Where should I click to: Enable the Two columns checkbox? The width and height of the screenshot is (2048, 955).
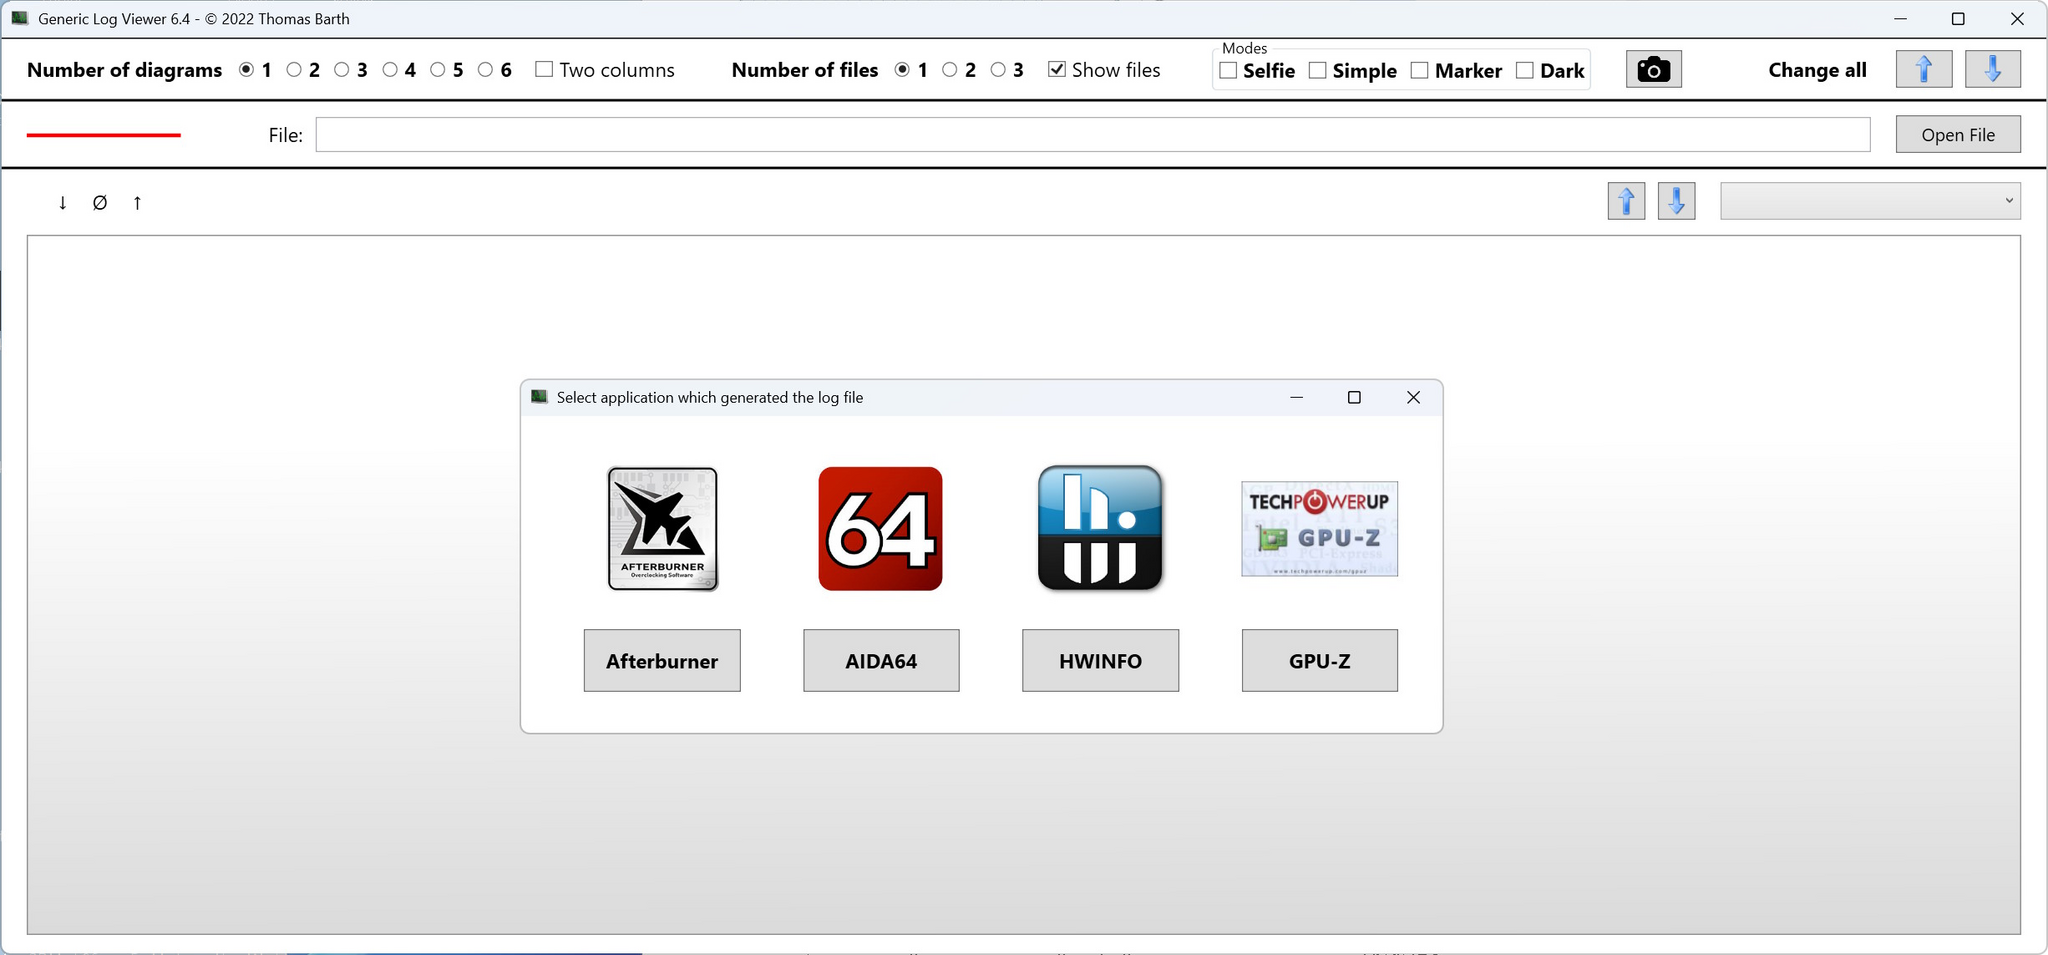(544, 69)
